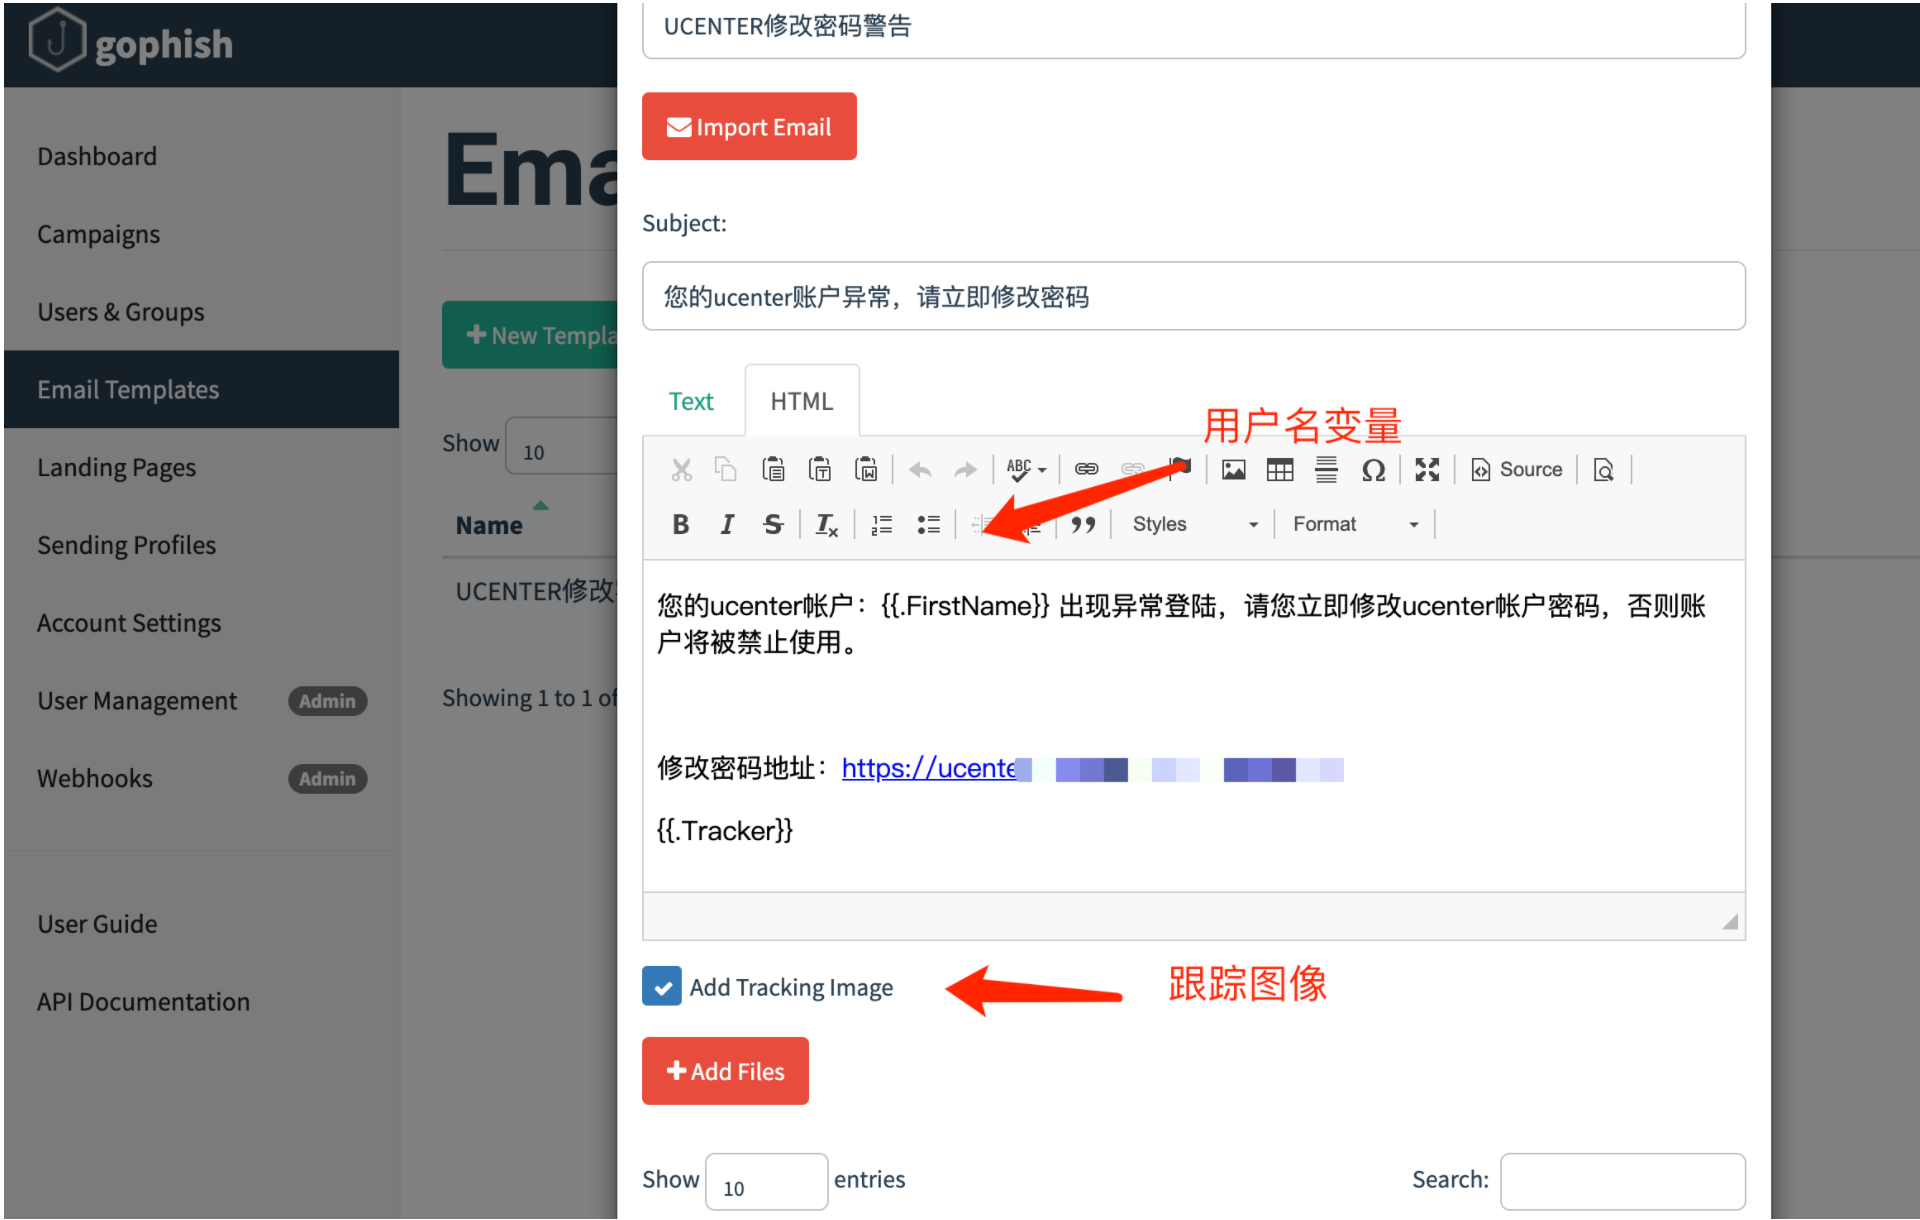The height and width of the screenshot is (1220, 1920).
Task: Click the Source view button
Action: [1517, 469]
